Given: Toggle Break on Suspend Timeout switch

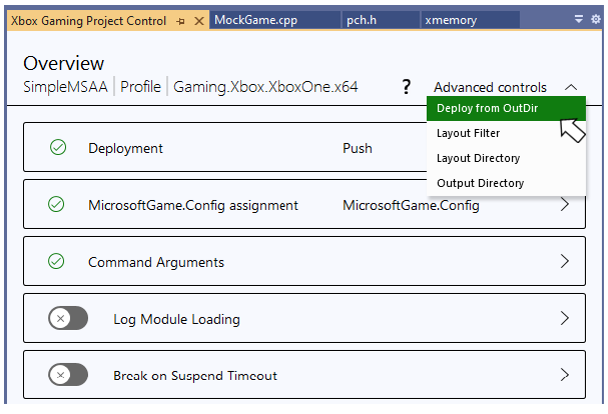Looking at the screenshot, I should pos(68,374).
